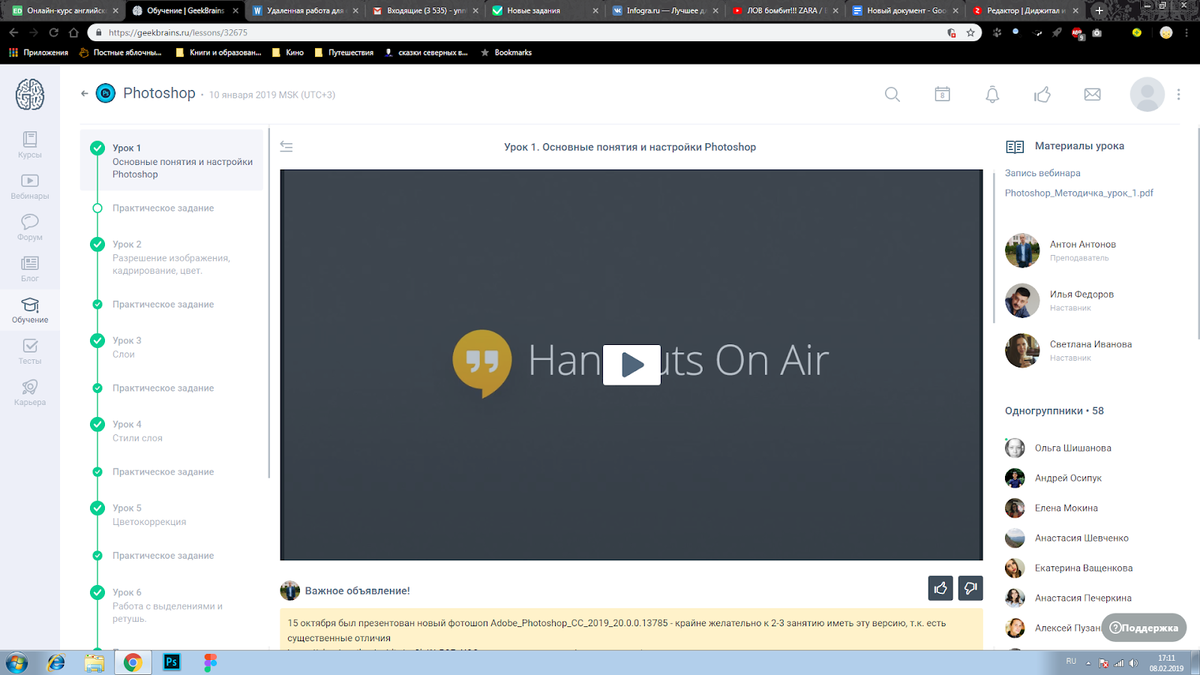
Task: Open messages envelope icon
Action: click(1092, 94)
